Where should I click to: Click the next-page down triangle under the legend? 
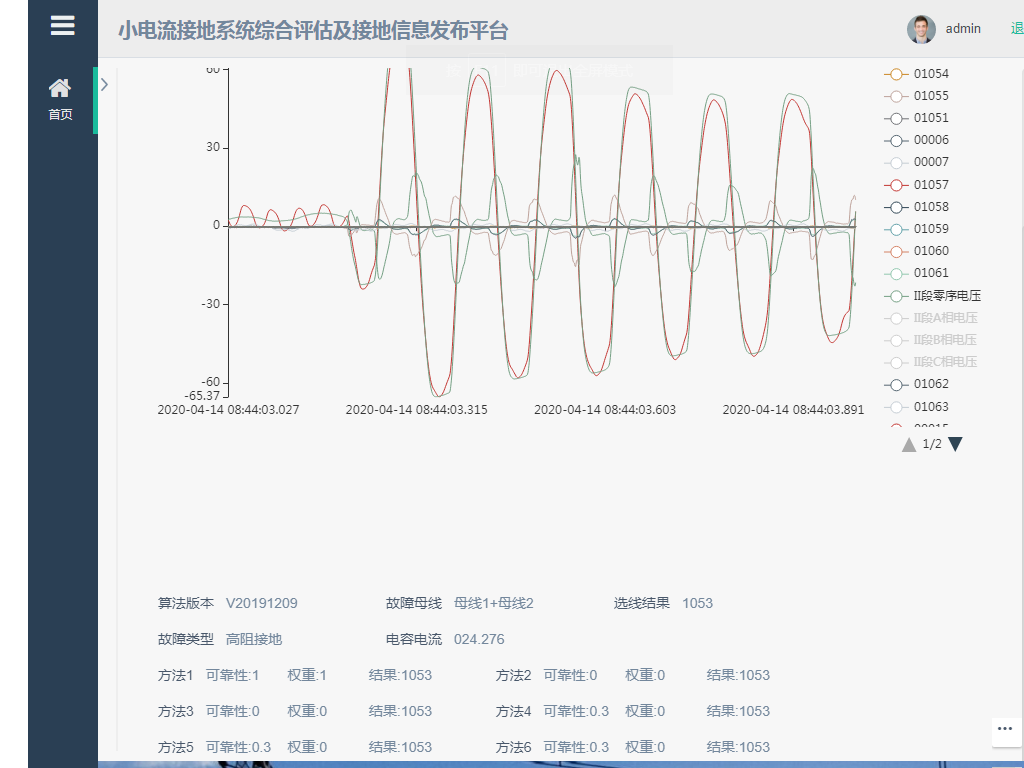(954, 444)
